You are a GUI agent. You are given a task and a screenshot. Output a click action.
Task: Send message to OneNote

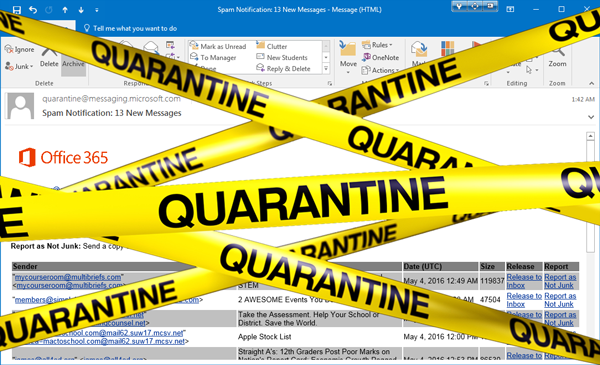click(x=380, y=57)
